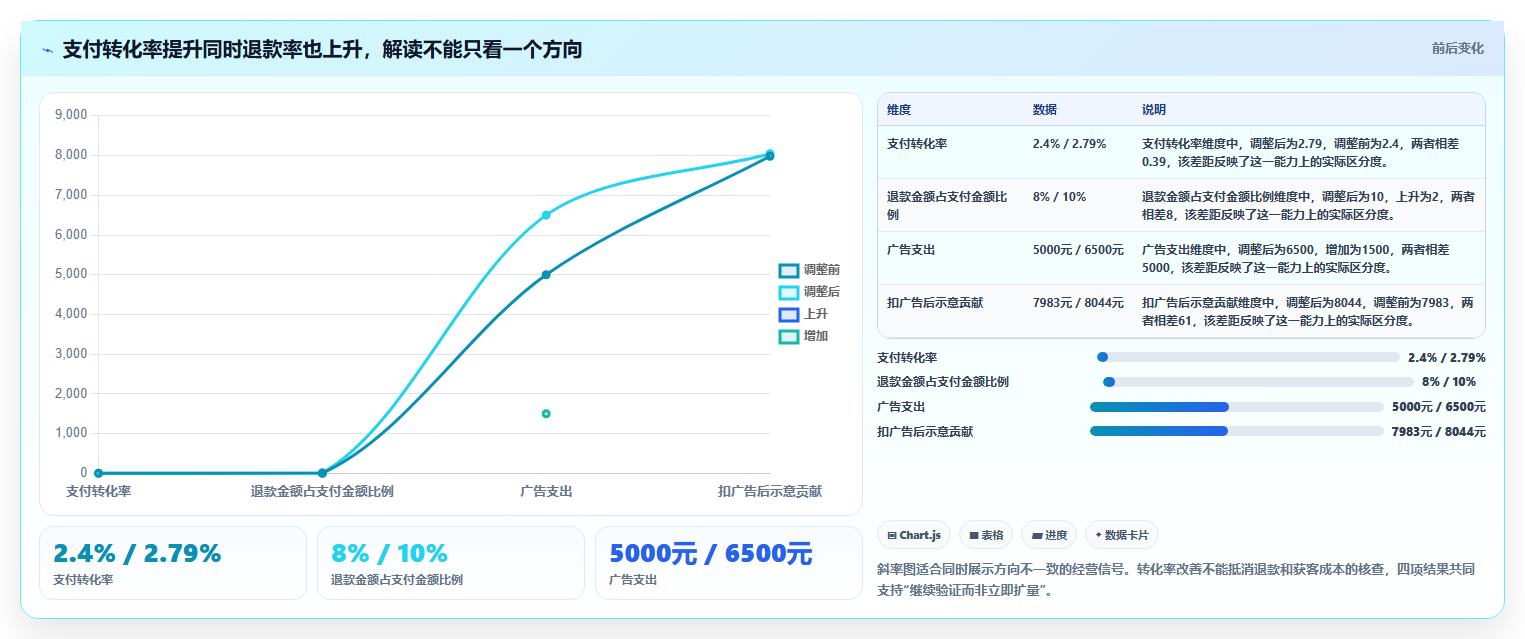Select the 表格 chip
This screenshot has width=1525, height=639.
pyautogui.click(x=986, y=535)
